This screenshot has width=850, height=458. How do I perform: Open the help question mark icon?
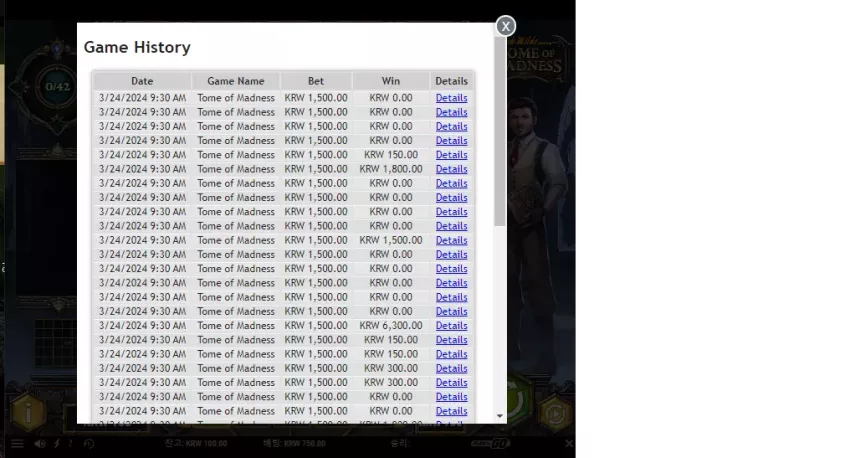point(70,444)
